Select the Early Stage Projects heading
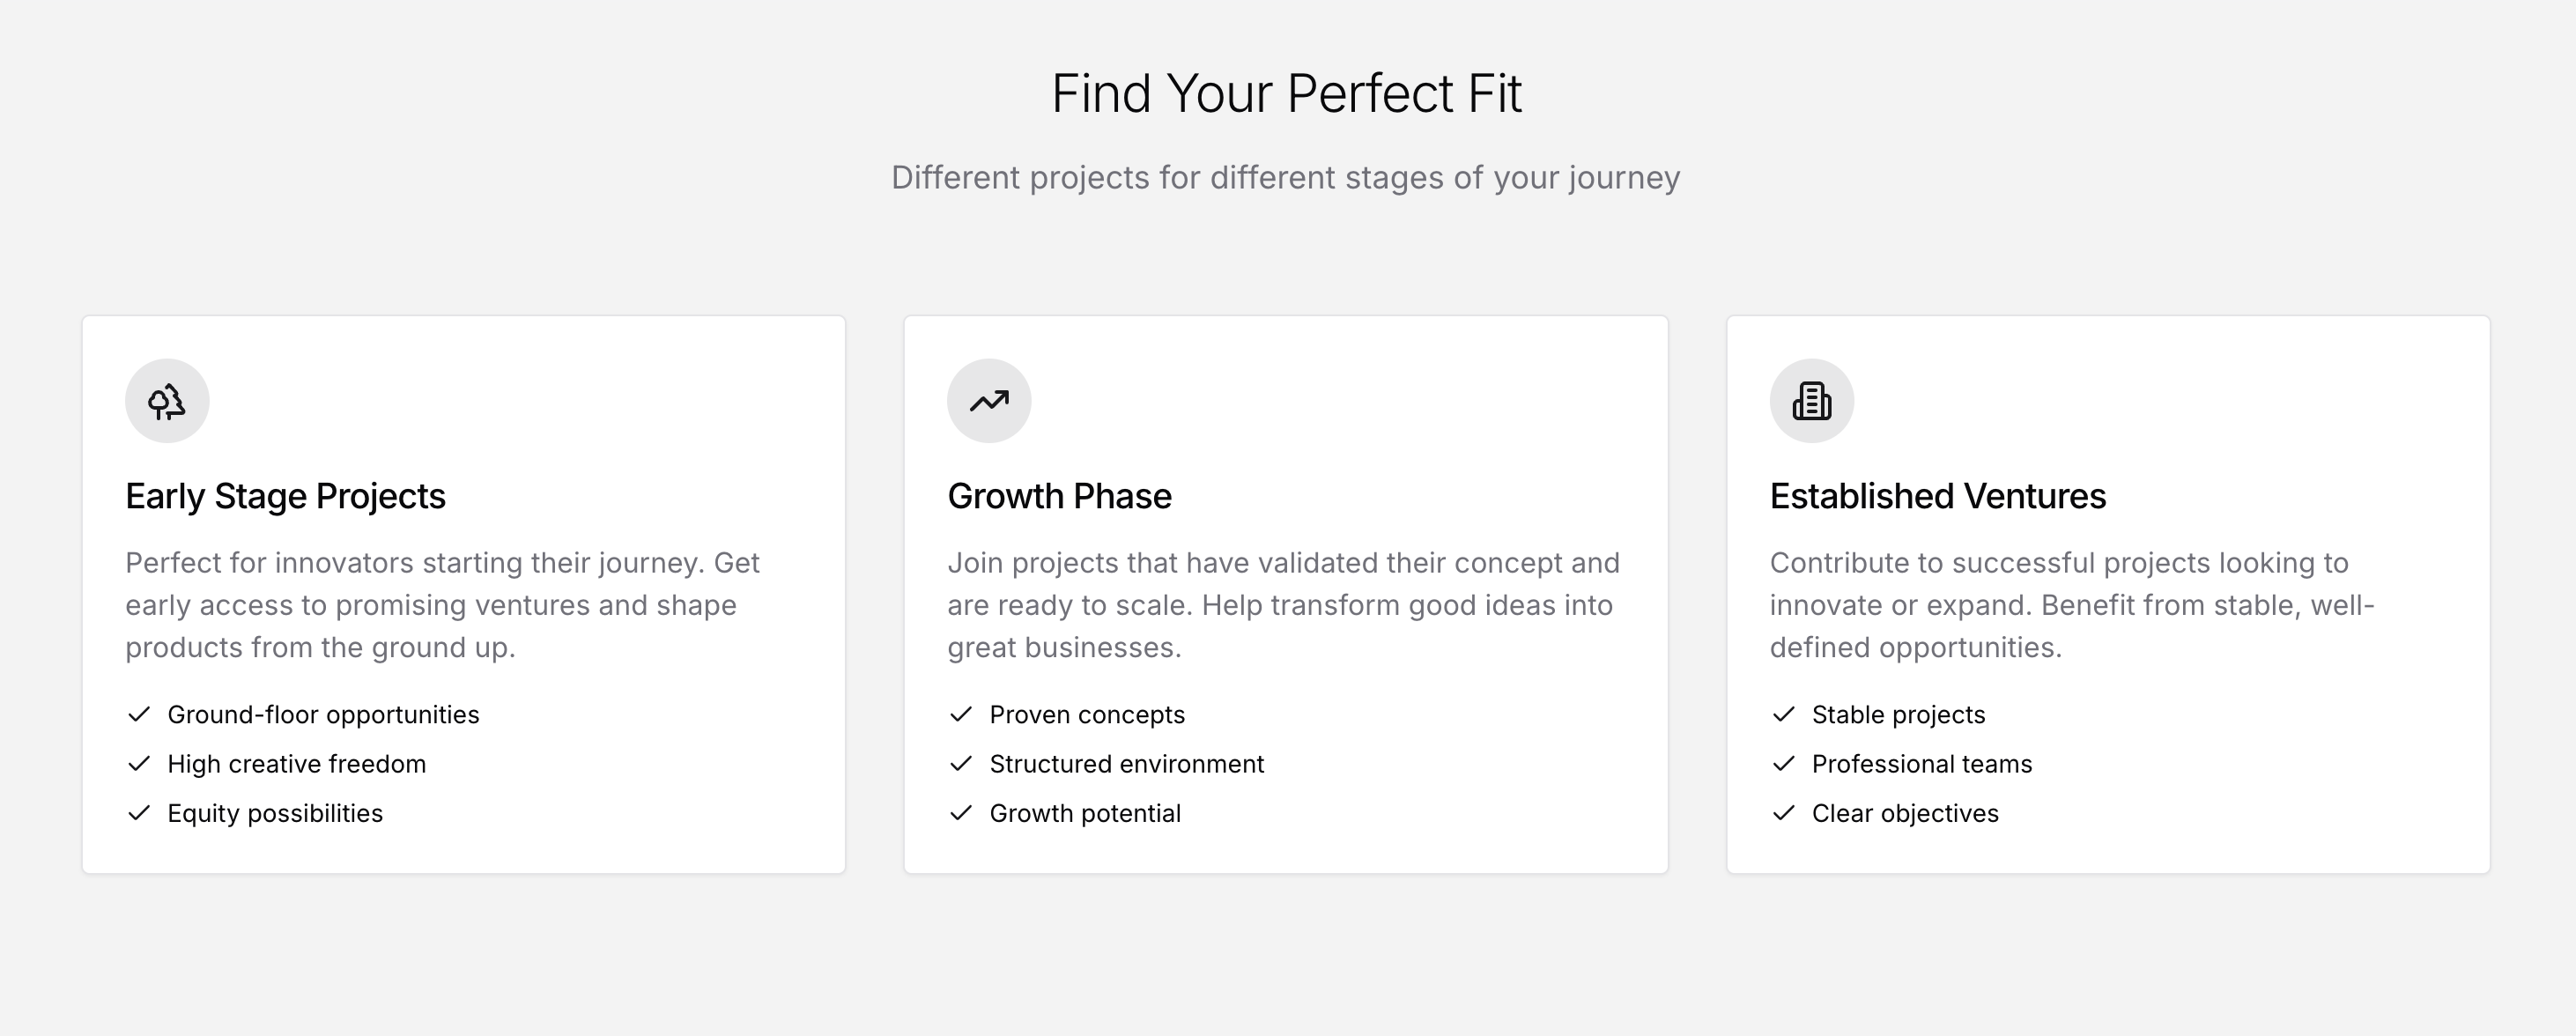Viewport: 2576px width, 1036px height. coord(285,496)
